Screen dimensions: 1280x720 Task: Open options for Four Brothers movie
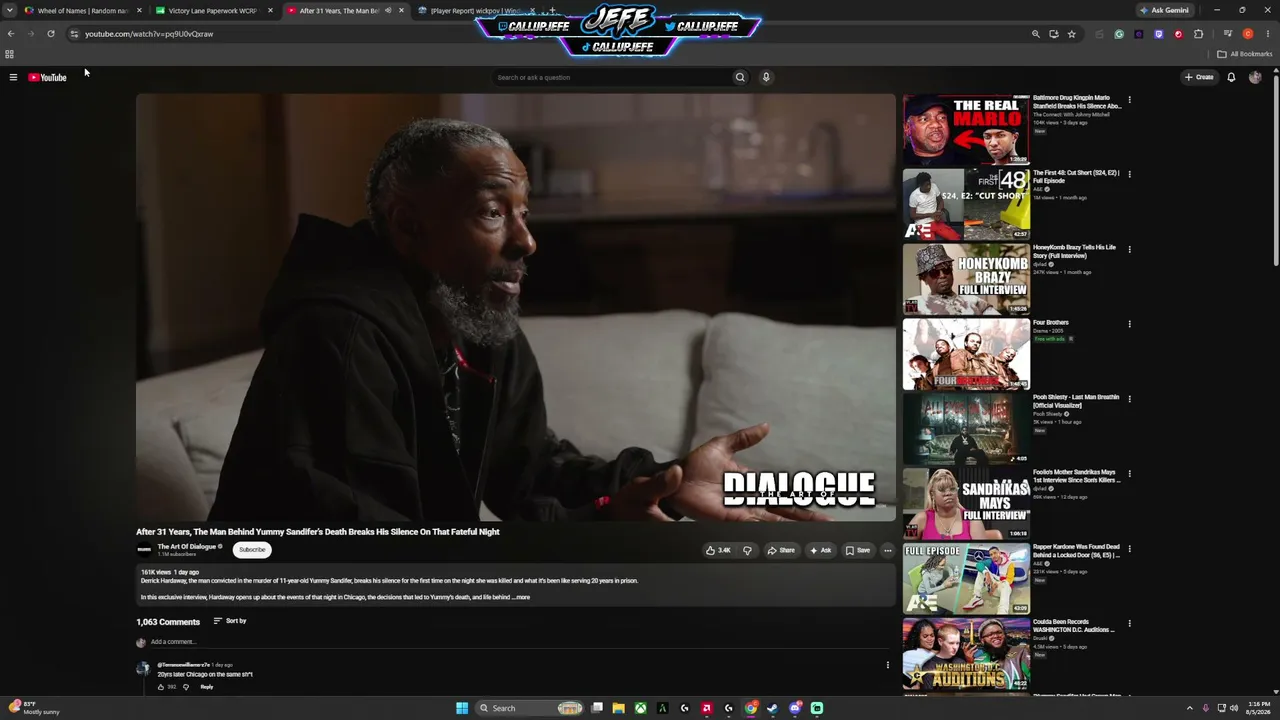click(x=1129, y=324)
